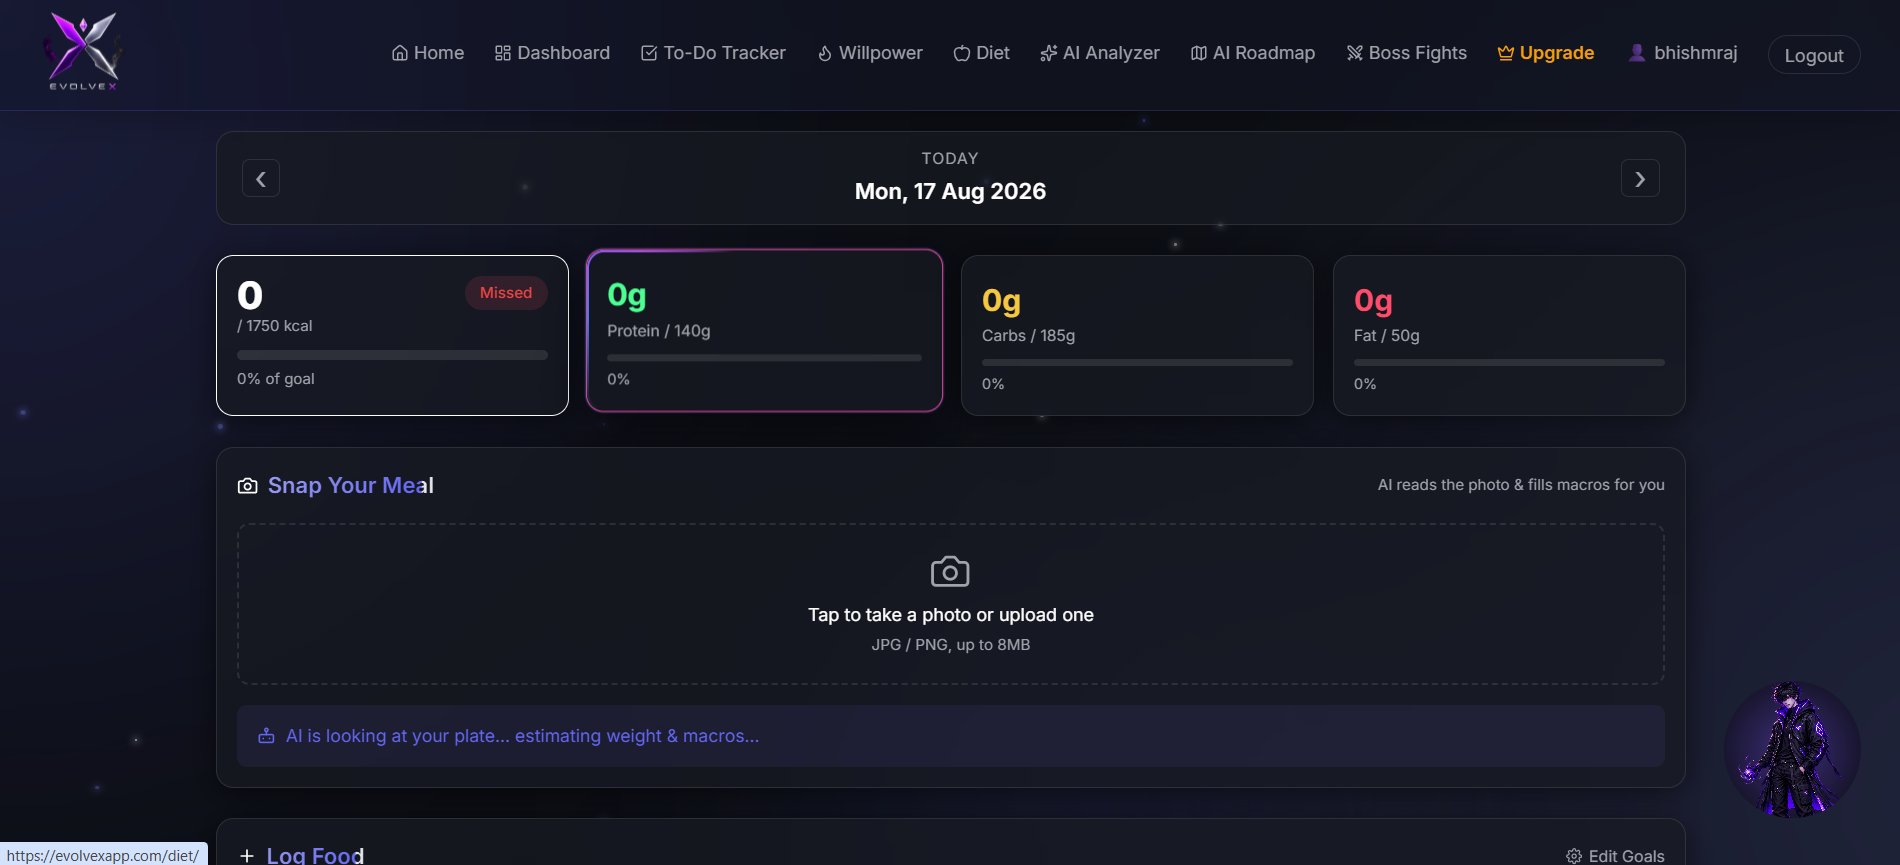Open AI Analyzer

[x=1100, y=53]
